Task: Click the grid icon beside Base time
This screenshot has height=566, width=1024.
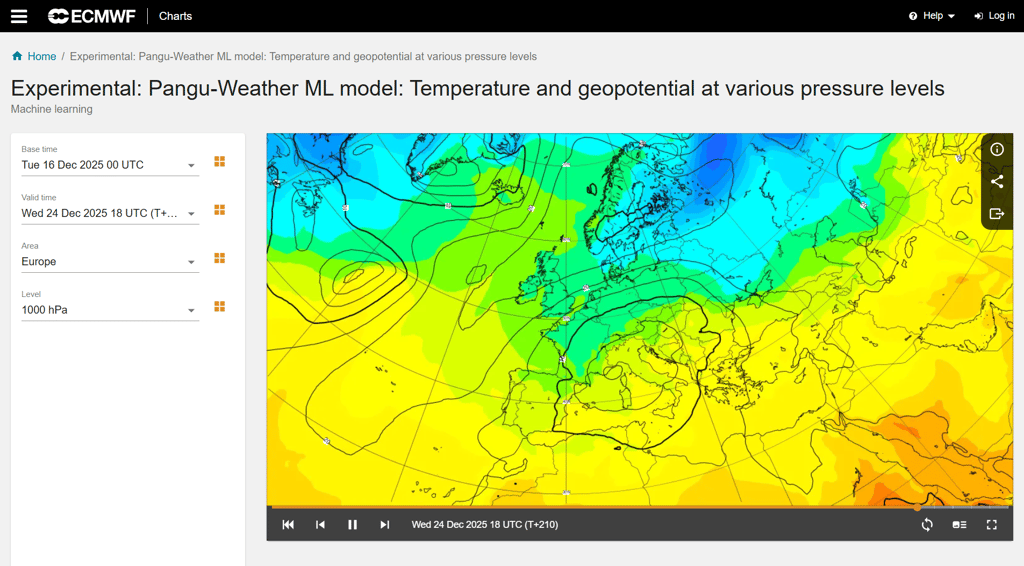Action: 219,162
